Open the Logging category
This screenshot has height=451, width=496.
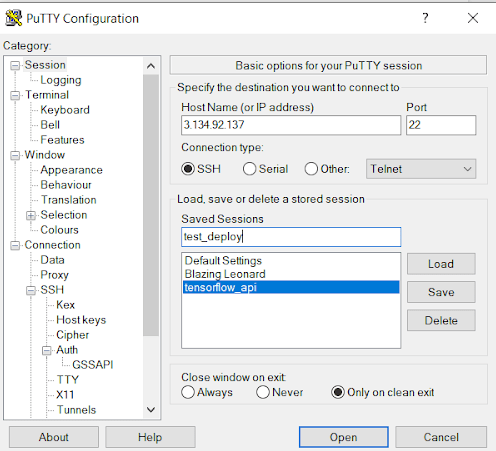click(x=61, y=80)
